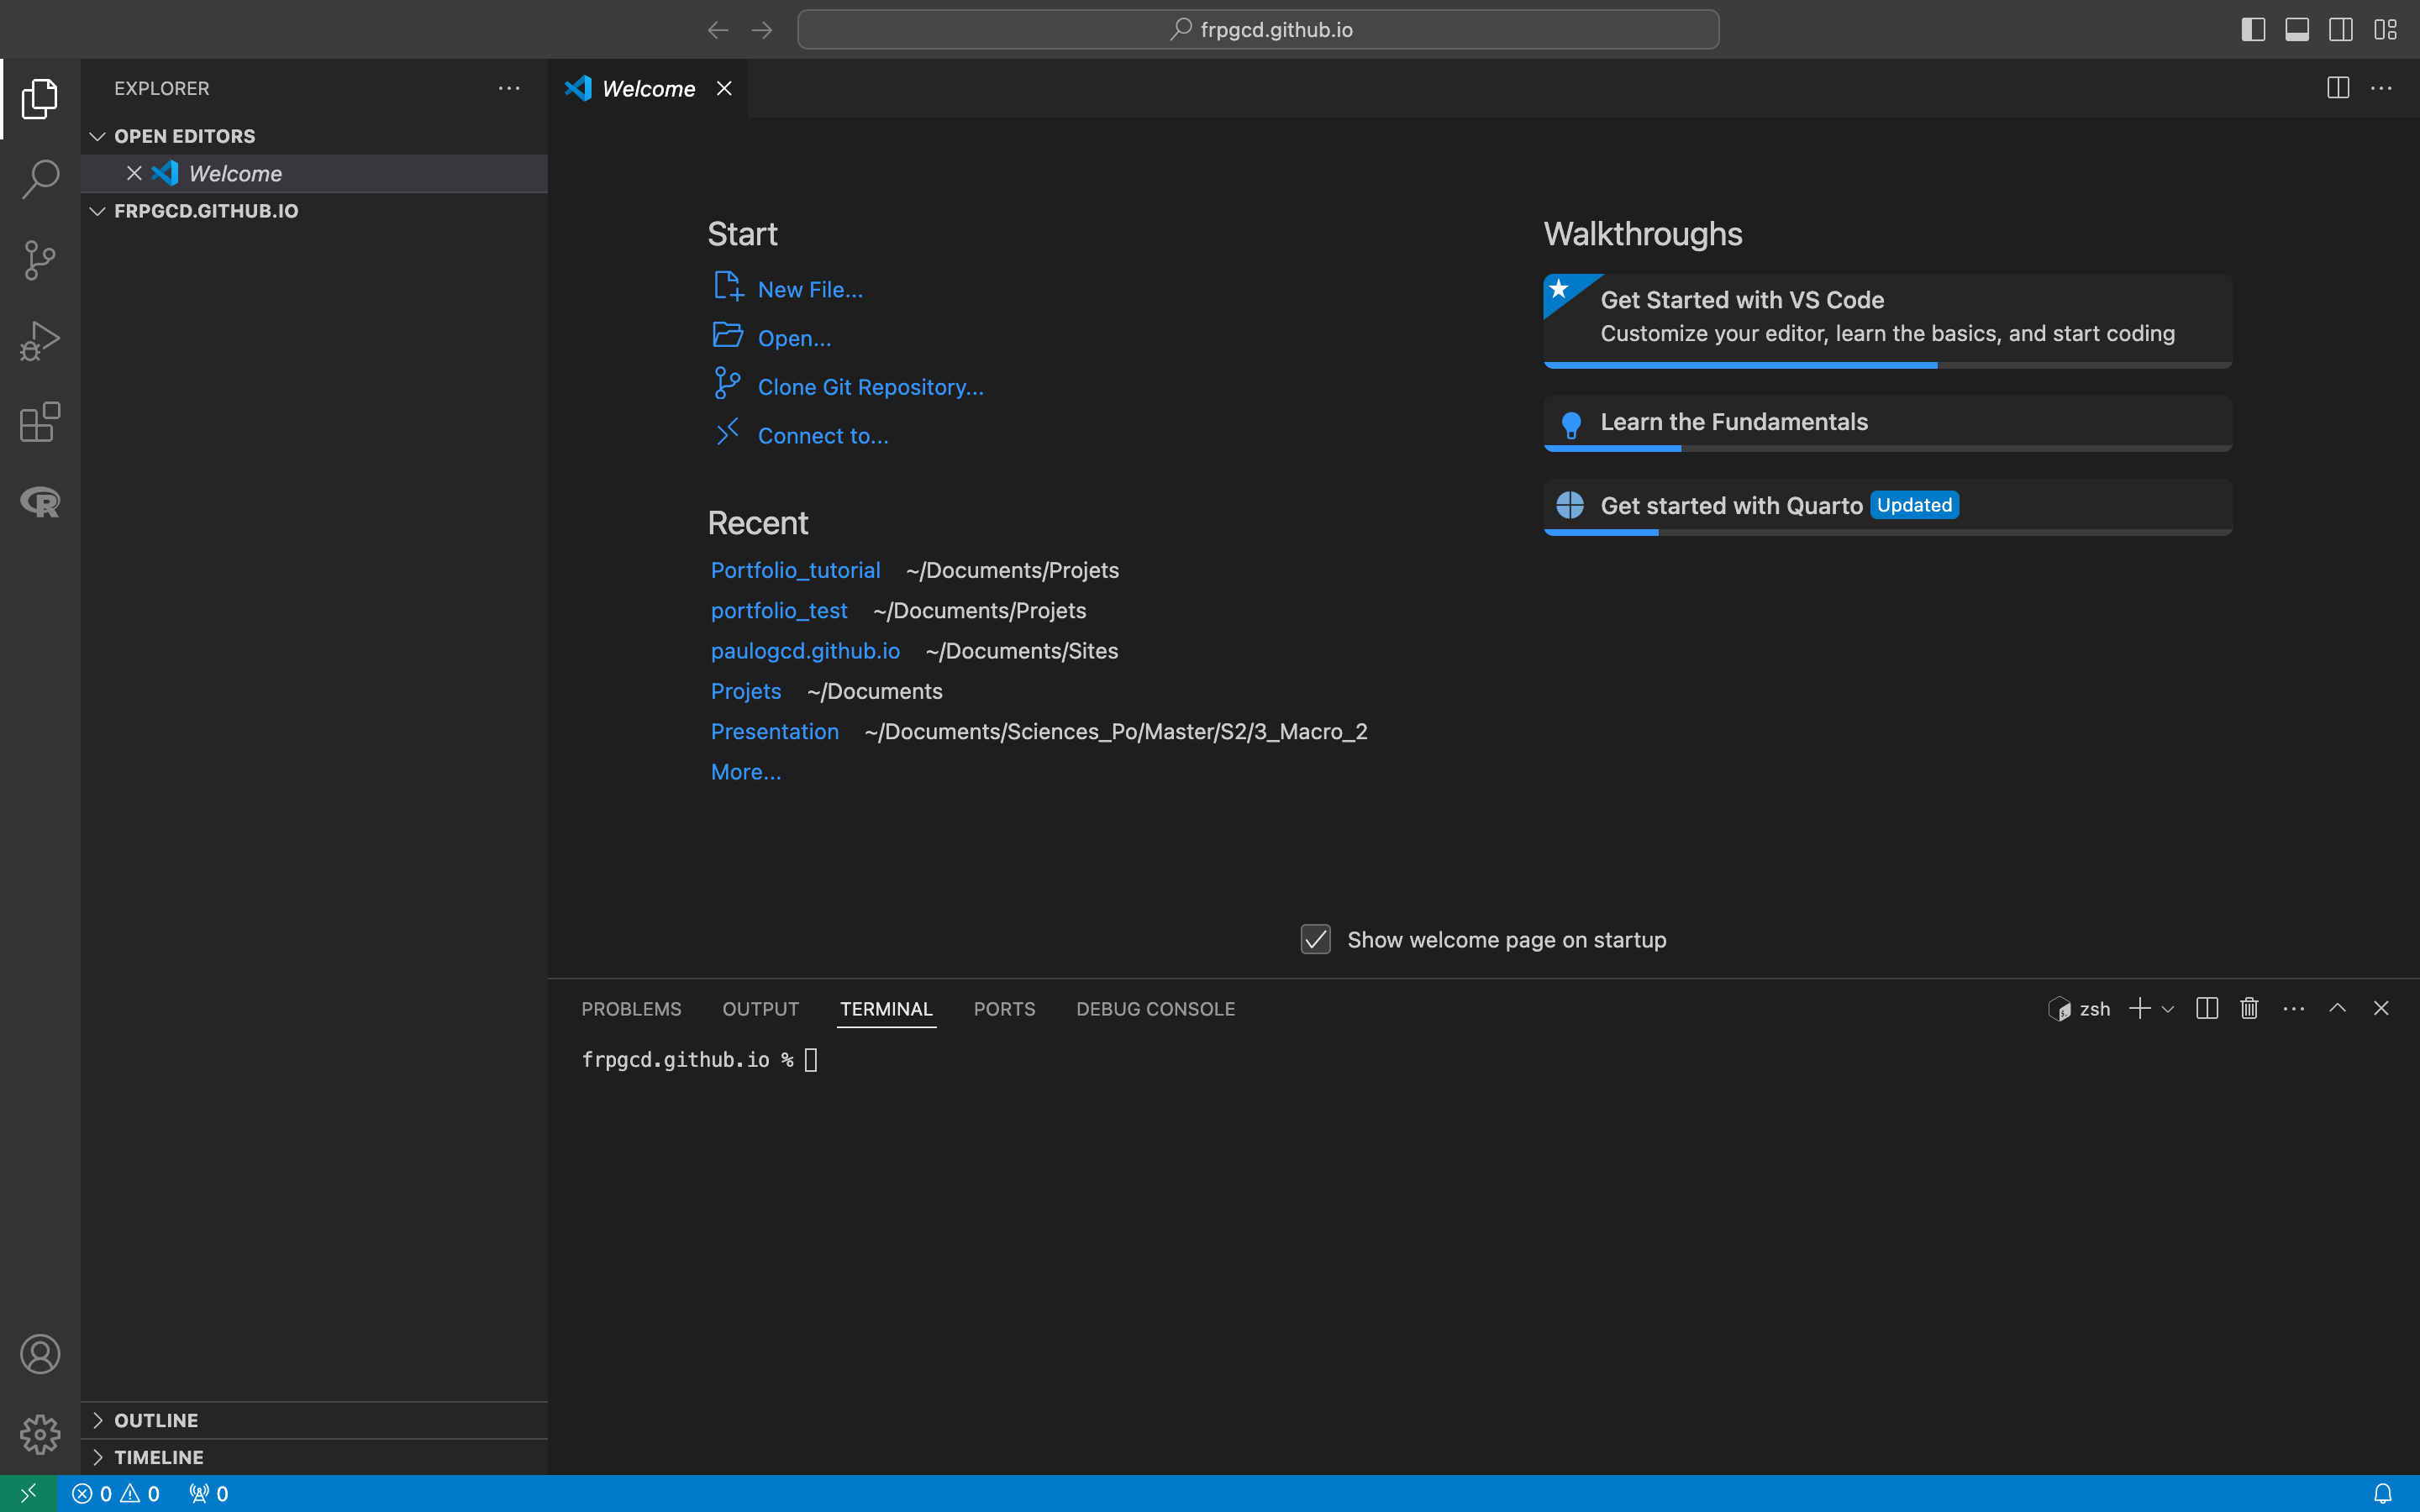Switch to the Ports tab
The width and height of the screenshot is (2420, 1512).
coord(1004,1009)
